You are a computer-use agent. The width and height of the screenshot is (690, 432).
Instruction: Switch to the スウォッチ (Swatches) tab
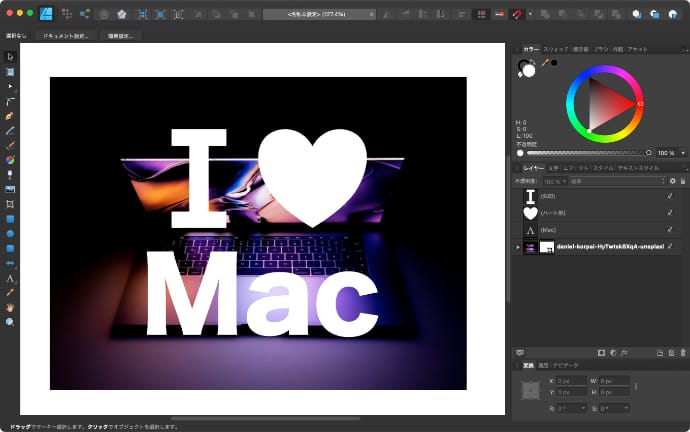tap(556, 48)
